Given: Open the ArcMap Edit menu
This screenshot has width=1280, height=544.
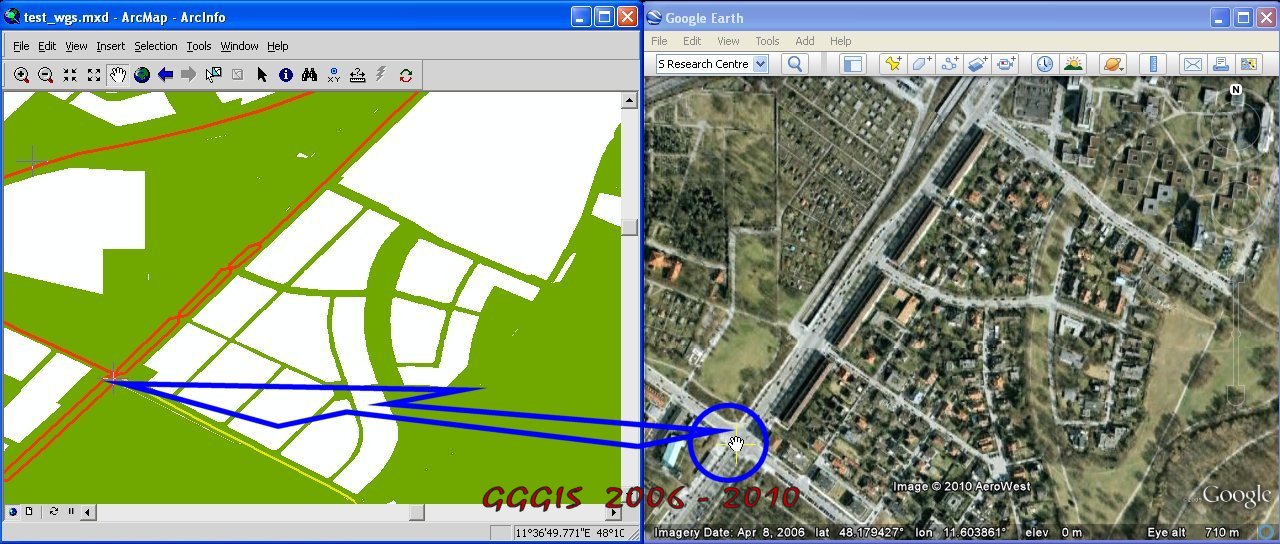Looking at the screenshot, I should click(x=47, y=46).
